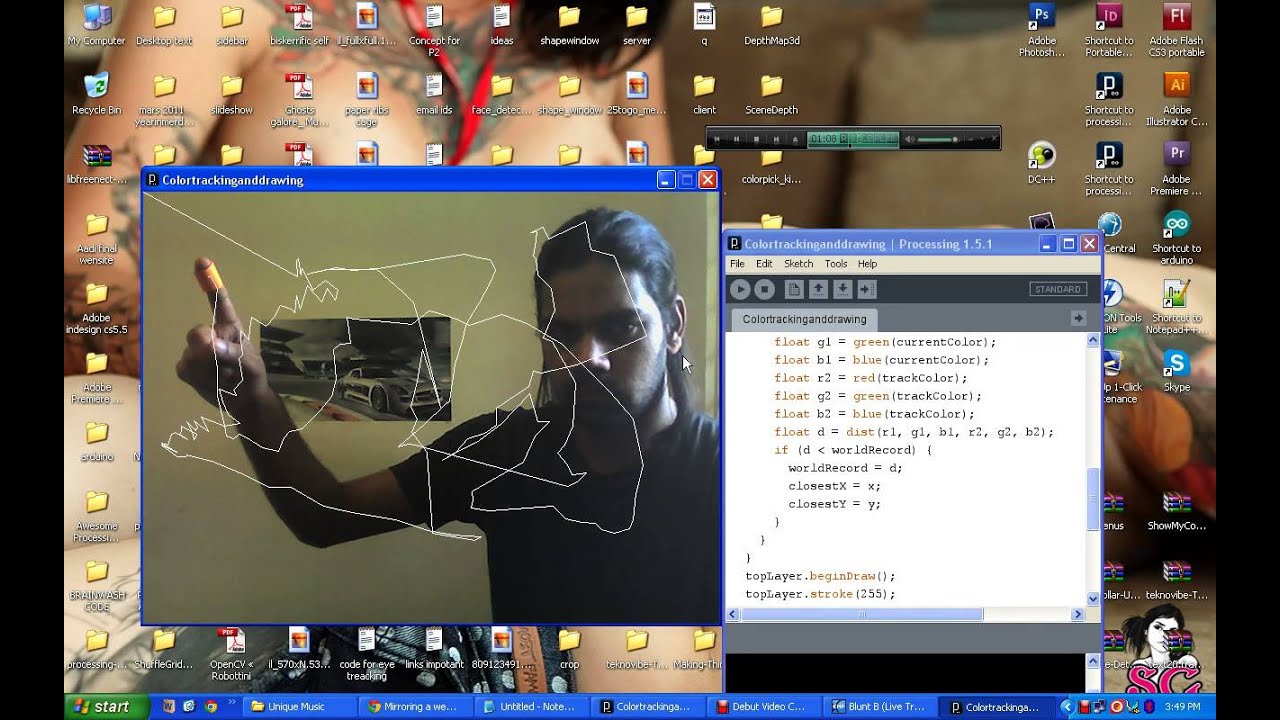Click the code editor's scroll-down arrow
This screenshot has width=1280, height=720.
(x=1092, y=598)
